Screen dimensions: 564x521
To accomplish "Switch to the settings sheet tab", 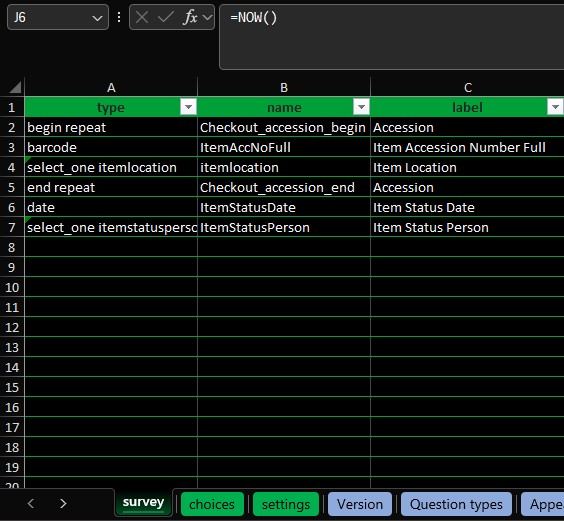I will 286,504.
